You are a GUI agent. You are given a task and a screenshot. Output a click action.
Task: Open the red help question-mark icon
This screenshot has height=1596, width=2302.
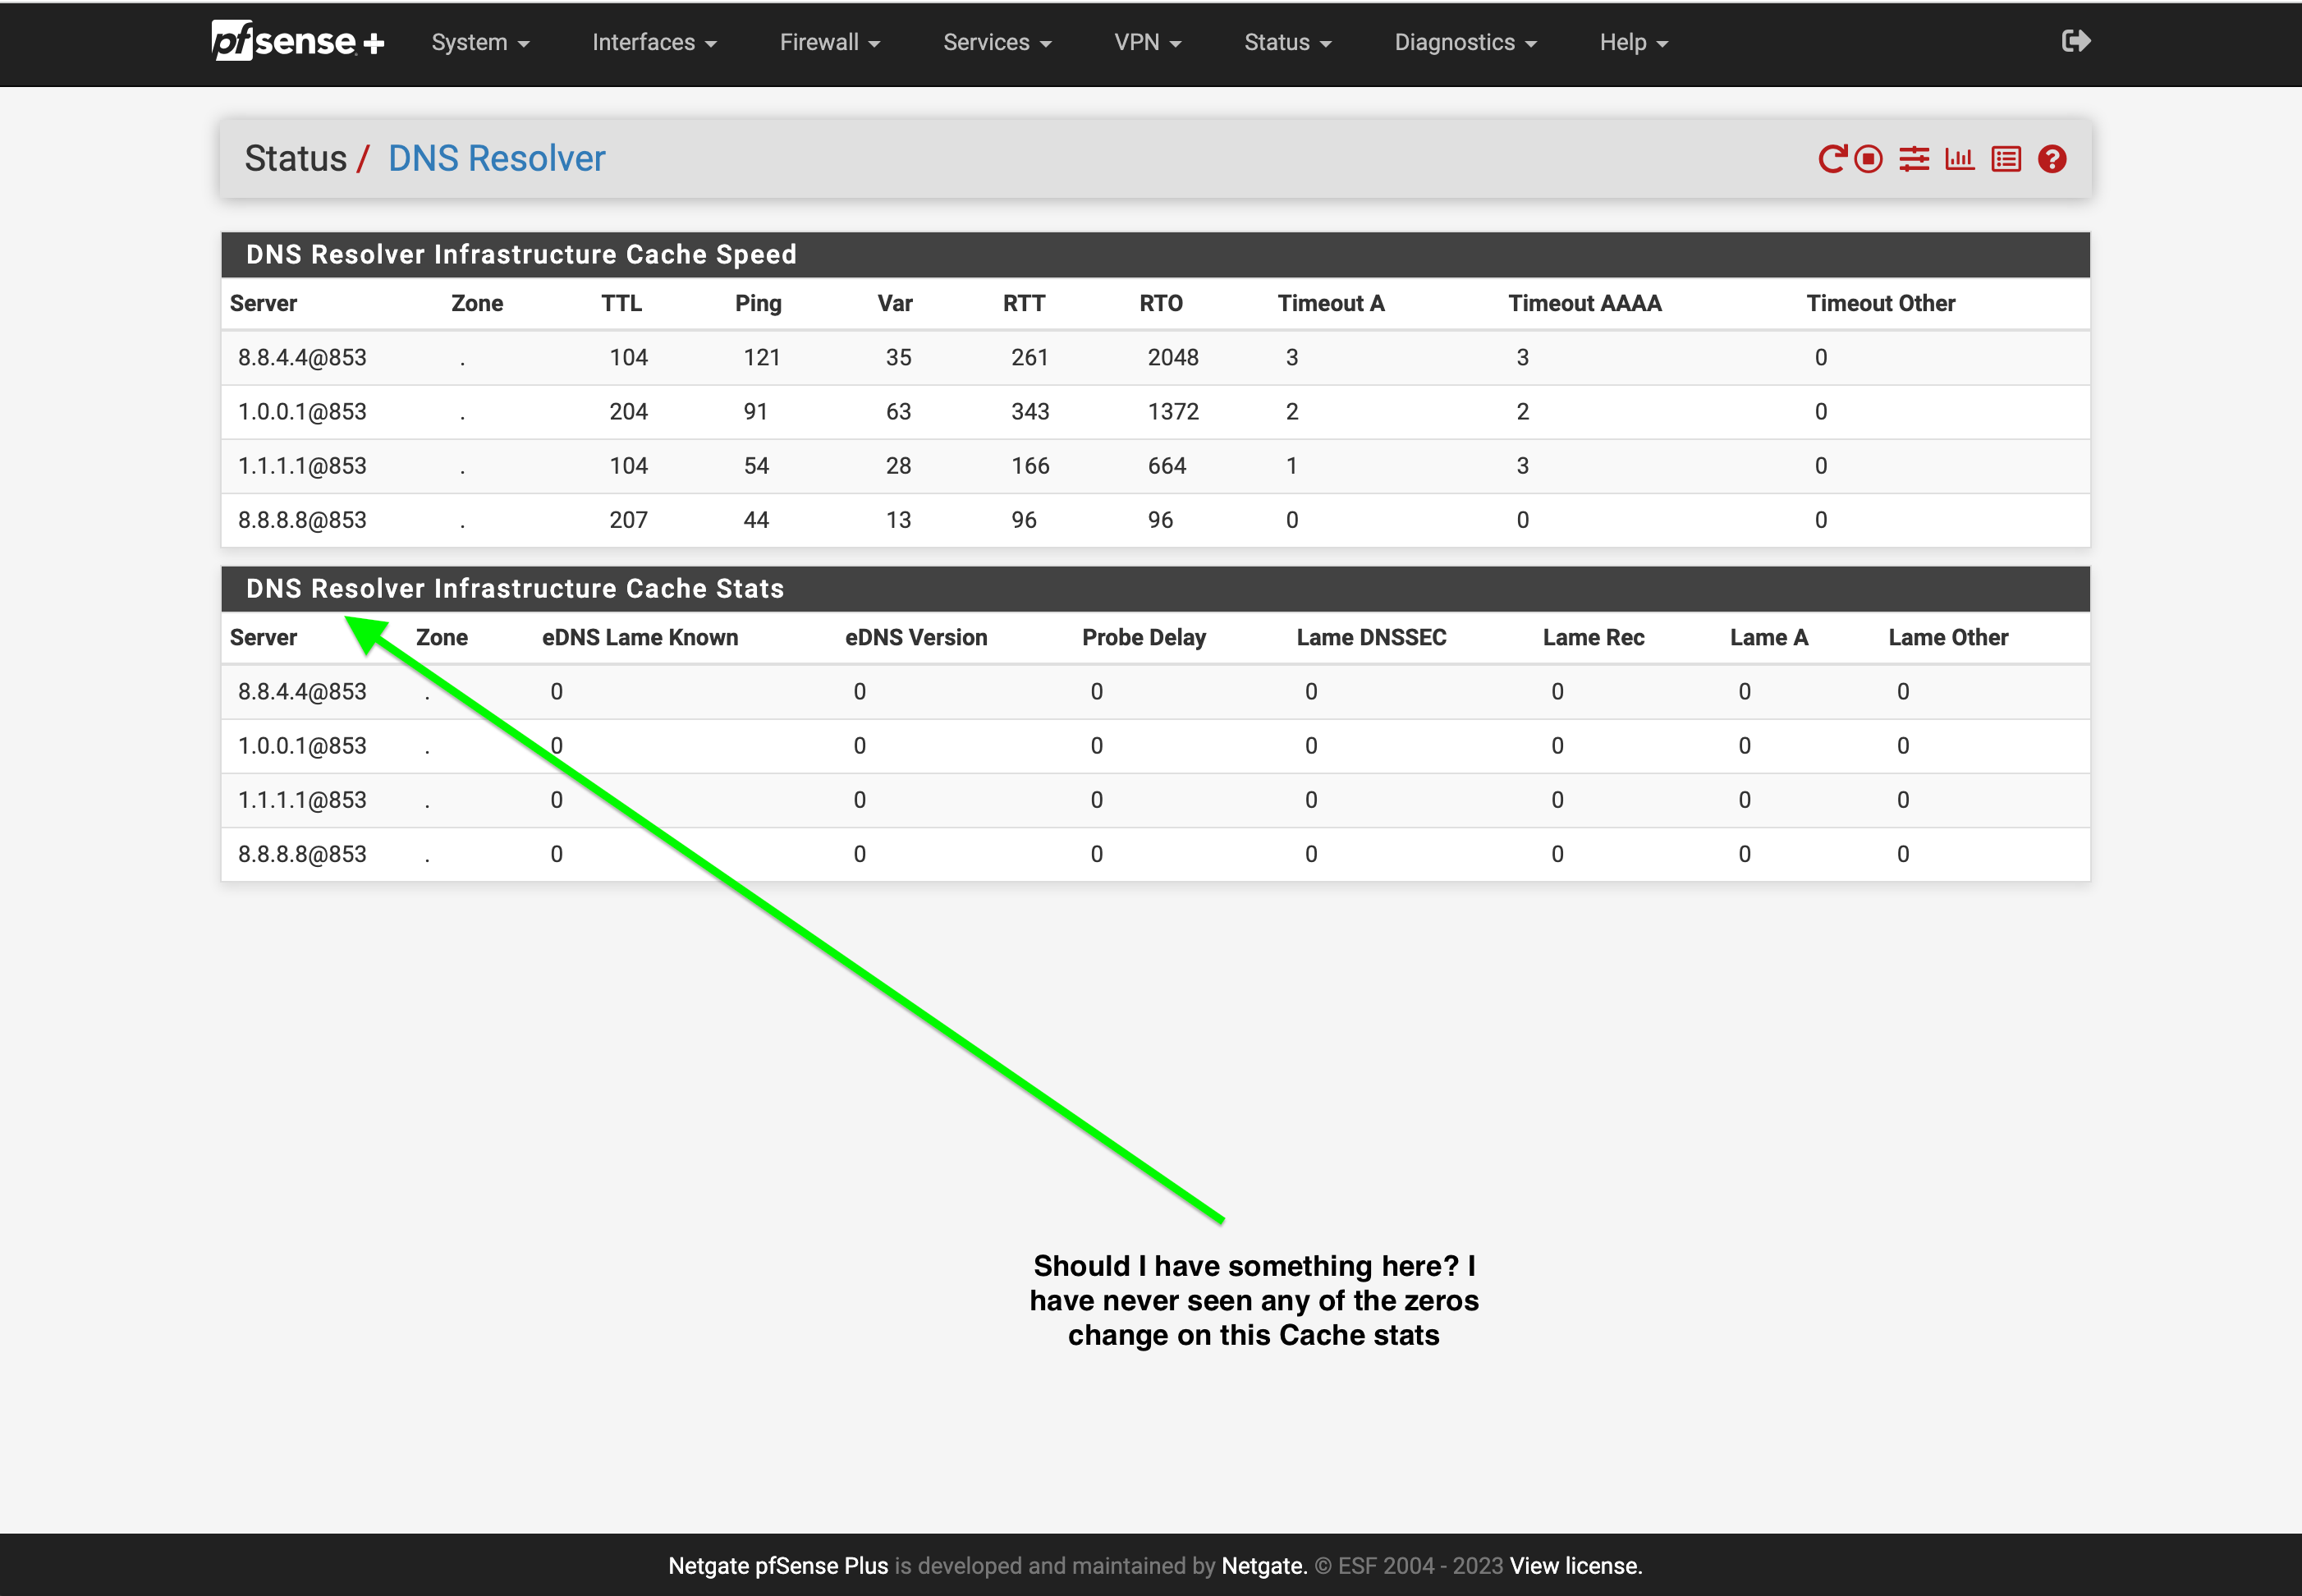[x=2052, y=159]
